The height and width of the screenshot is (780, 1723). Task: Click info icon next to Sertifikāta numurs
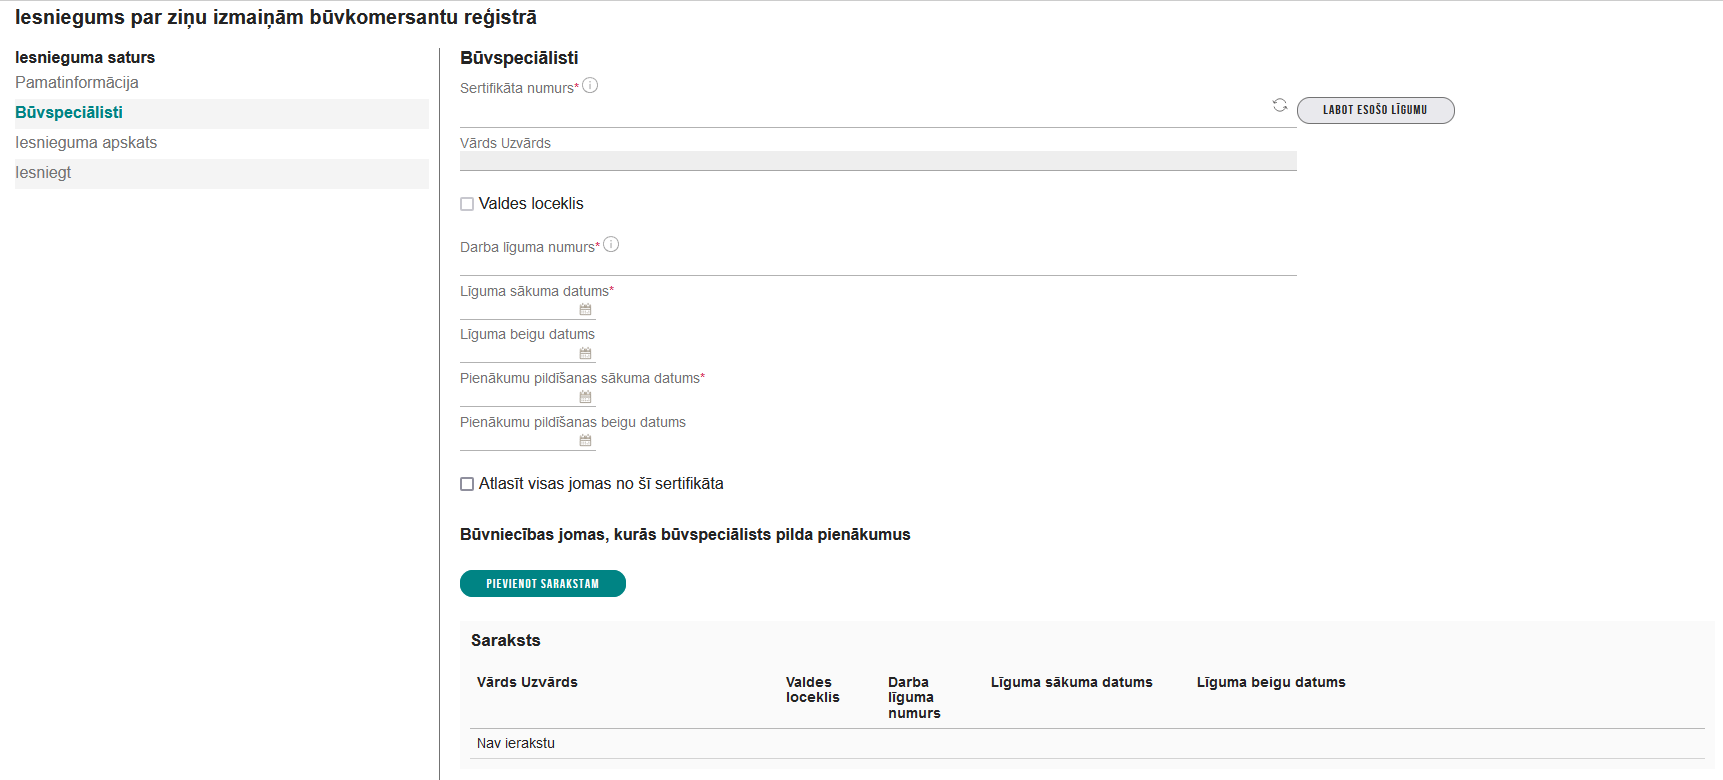click(590, 86)
